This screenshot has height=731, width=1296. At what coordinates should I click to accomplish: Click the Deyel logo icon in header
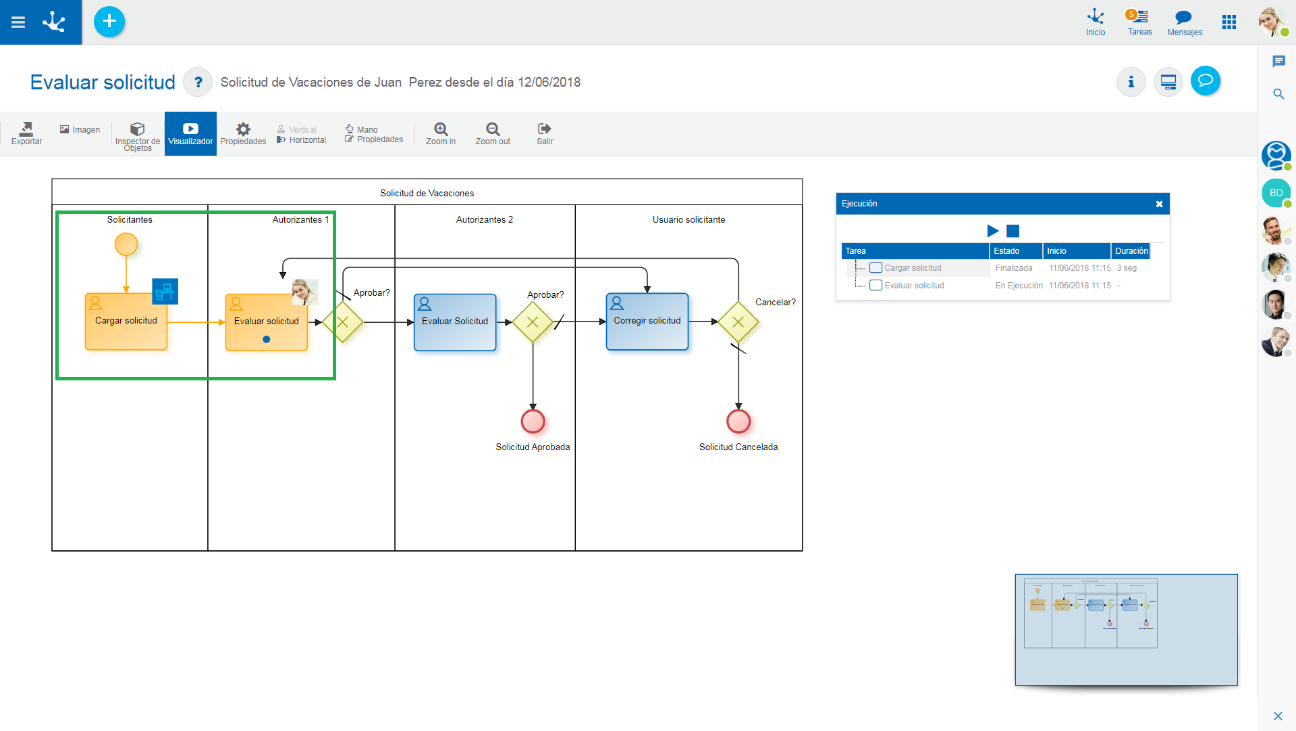[x=56, y=21]
